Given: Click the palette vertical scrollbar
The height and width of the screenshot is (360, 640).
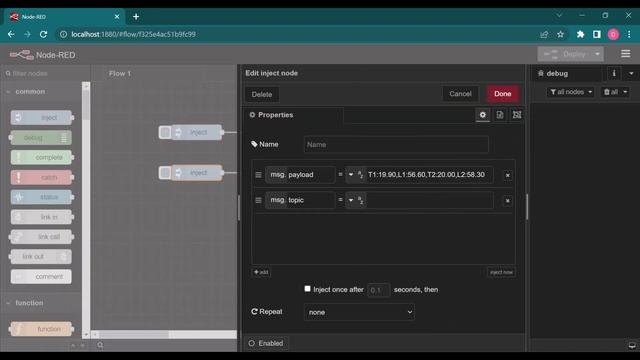Looking at the screenshot, I should (x=86, y=106).
